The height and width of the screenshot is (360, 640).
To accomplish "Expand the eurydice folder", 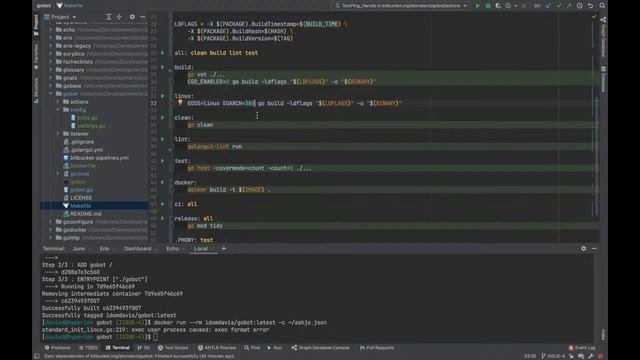I will click(x=51, y=53).
